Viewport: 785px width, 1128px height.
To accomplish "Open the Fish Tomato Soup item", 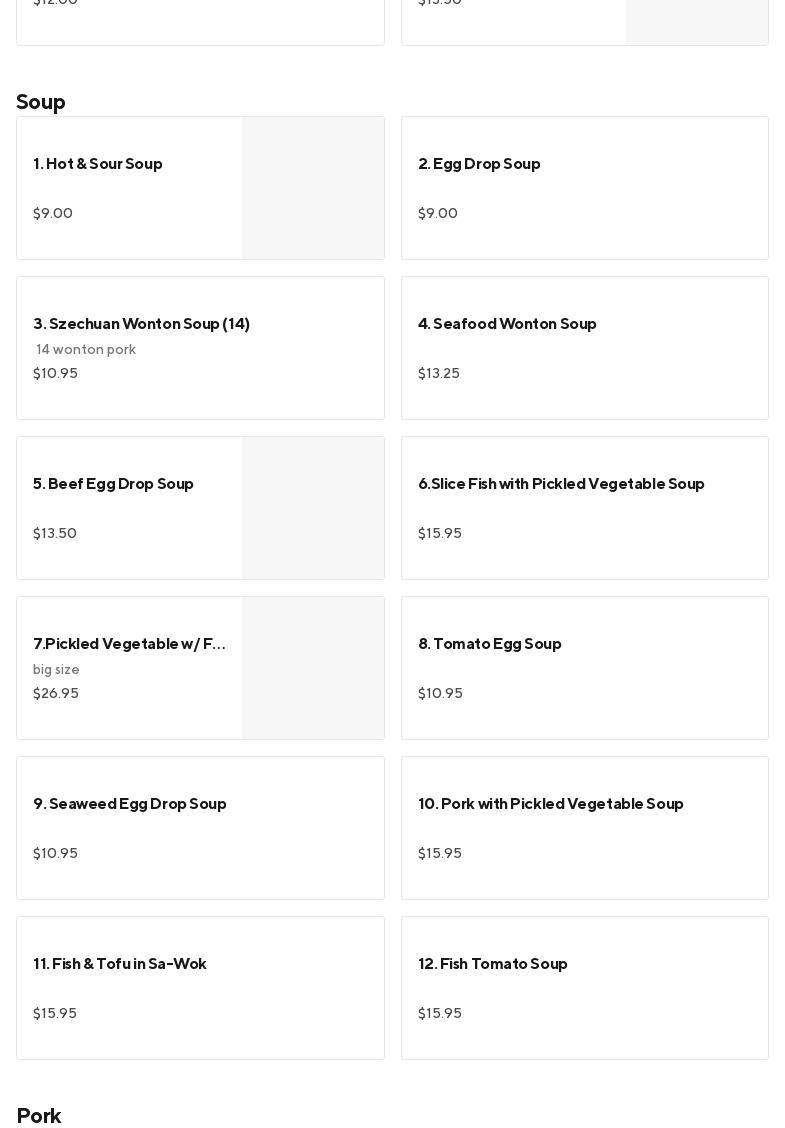I will (x=493, y=964).
